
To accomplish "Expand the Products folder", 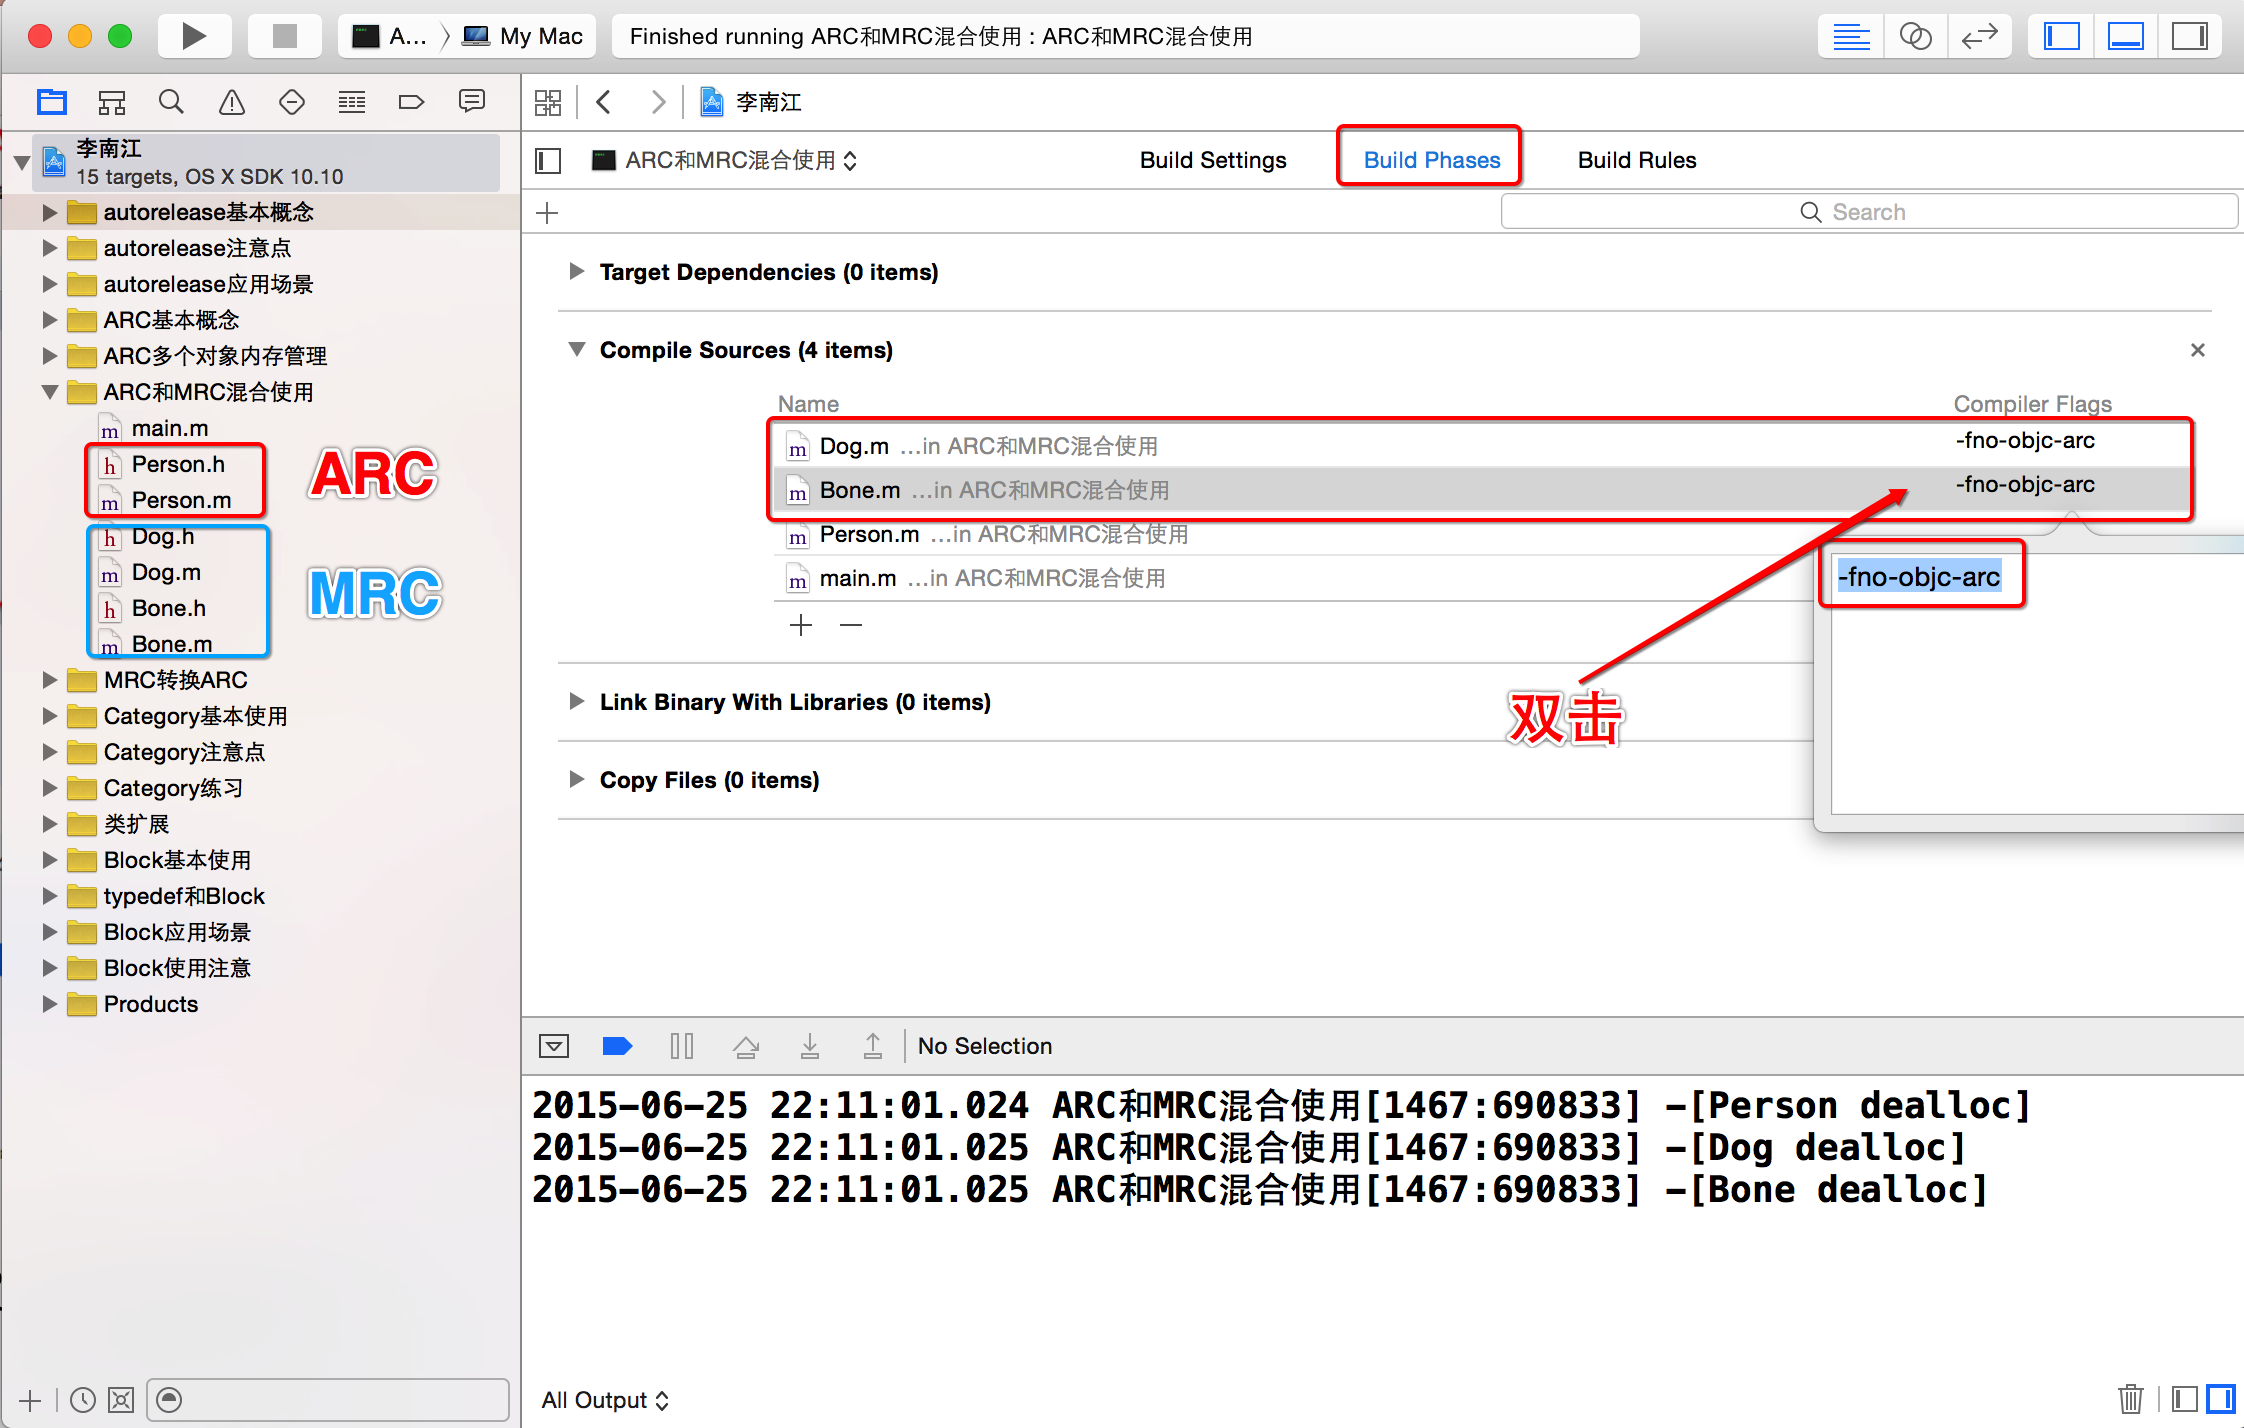I will (49, 1004).
